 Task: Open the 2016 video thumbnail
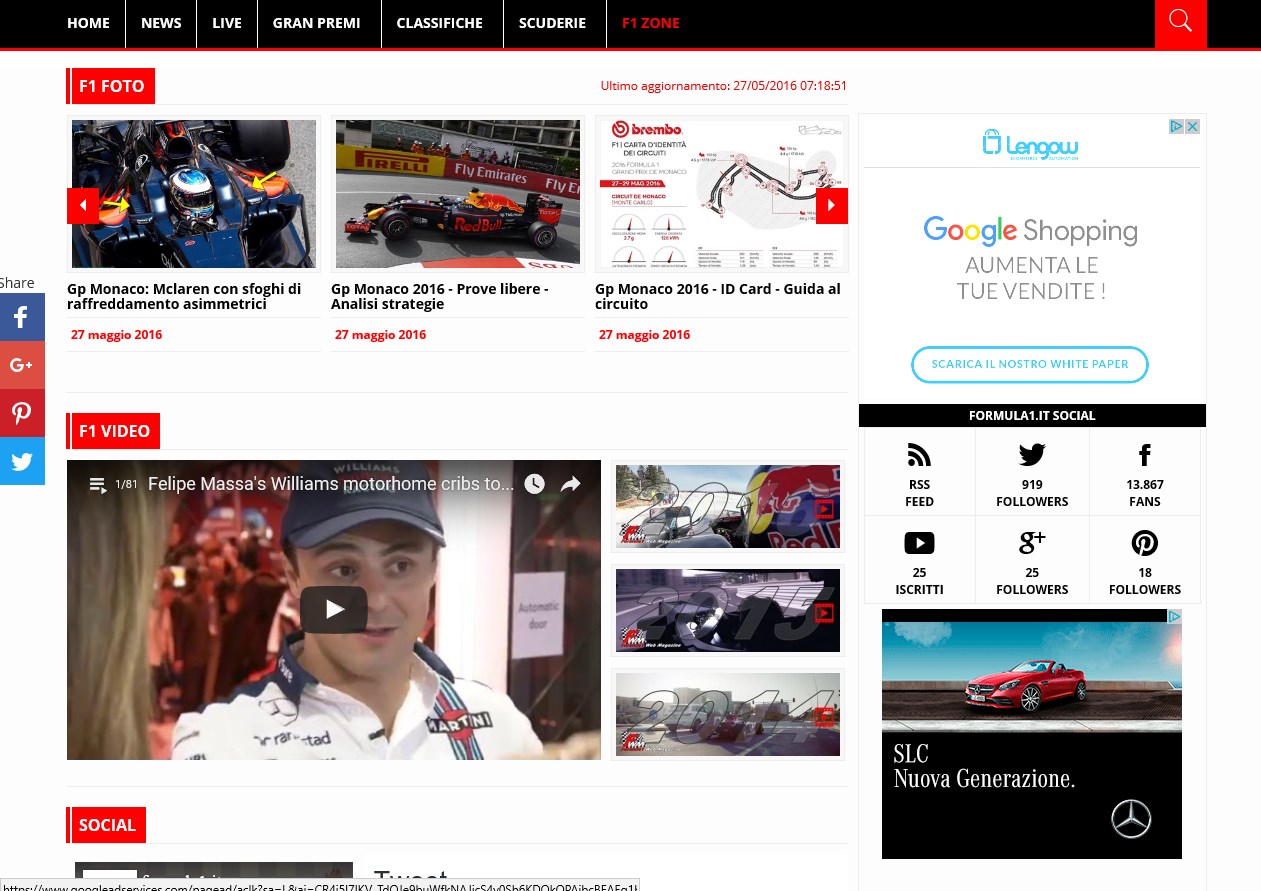click(x=728, y=506)
